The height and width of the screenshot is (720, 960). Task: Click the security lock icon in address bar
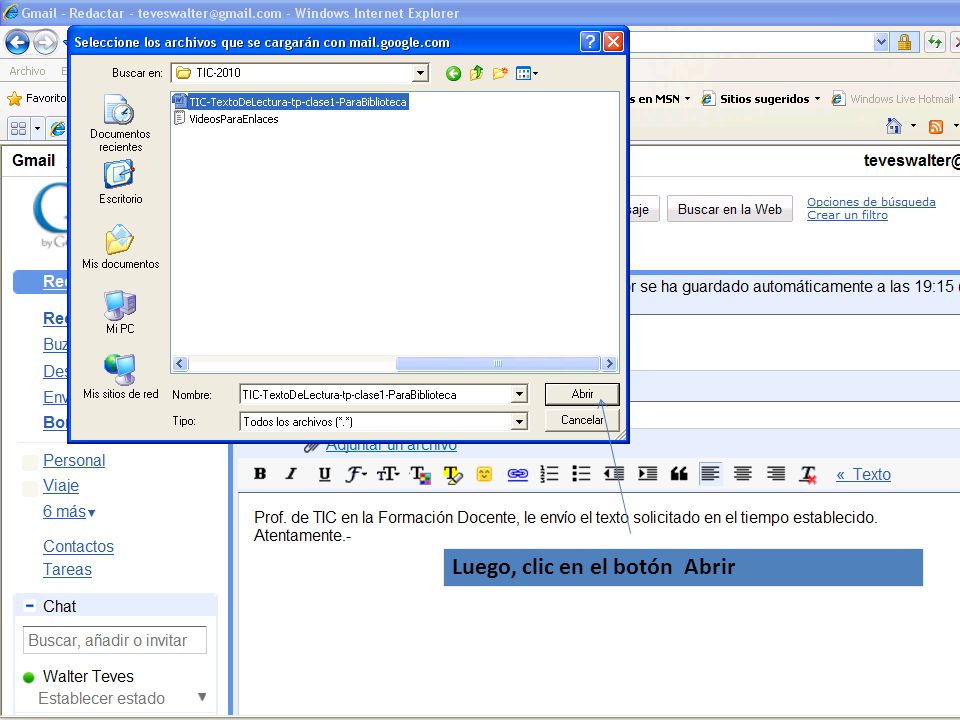click(904, 42)
